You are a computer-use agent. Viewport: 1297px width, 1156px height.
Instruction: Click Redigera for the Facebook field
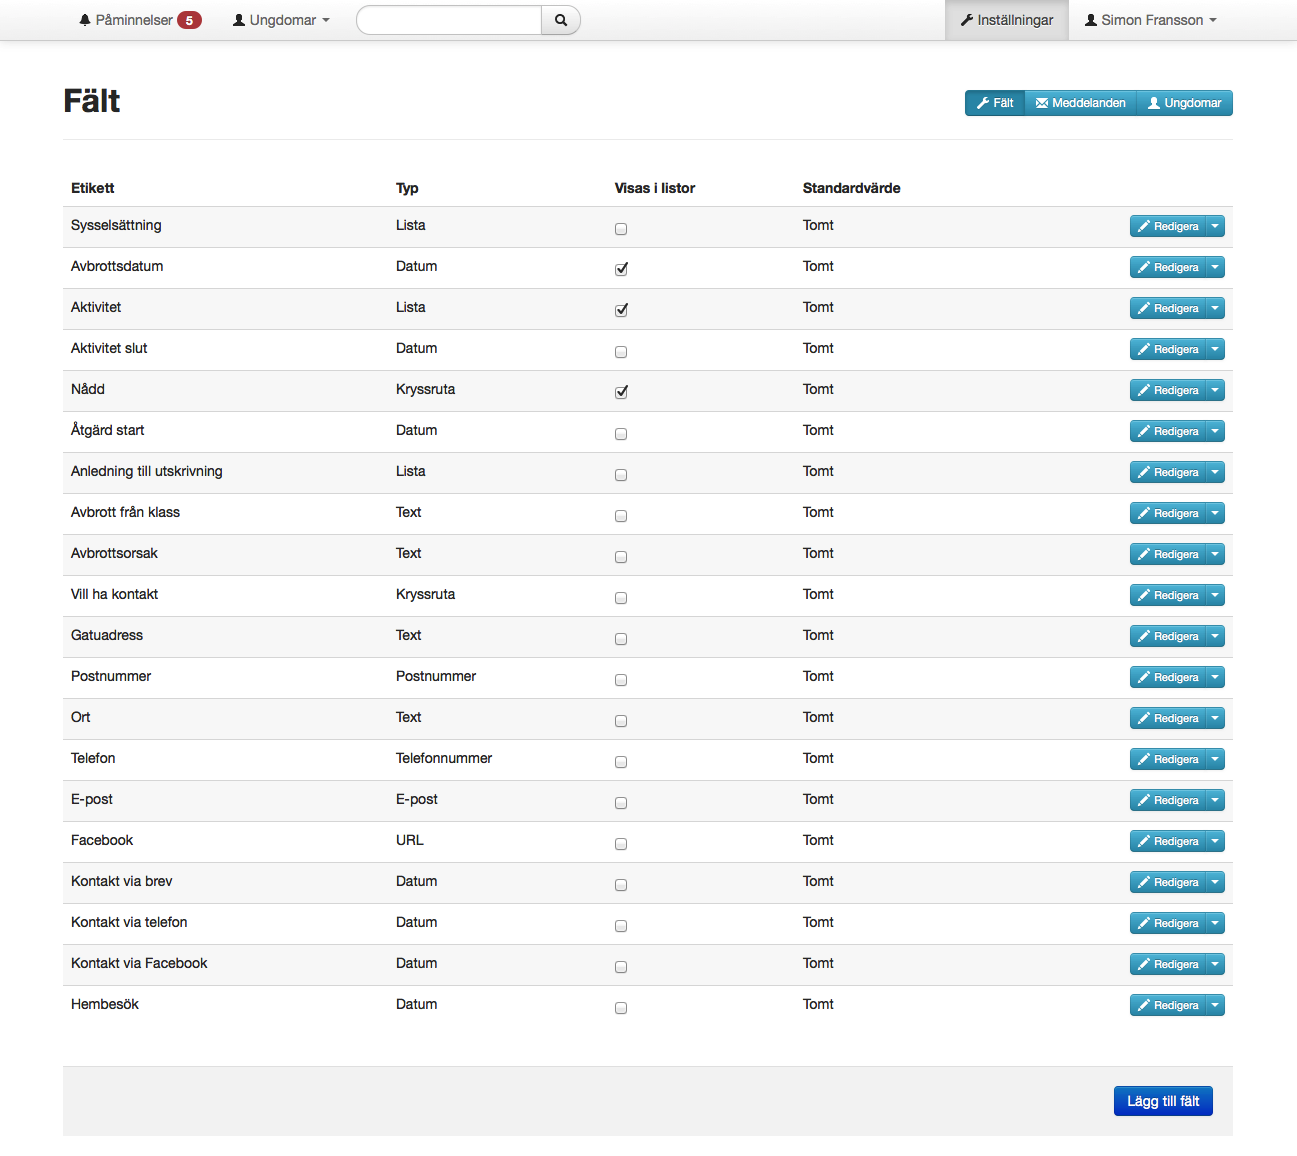click(x=1168, y=841)
